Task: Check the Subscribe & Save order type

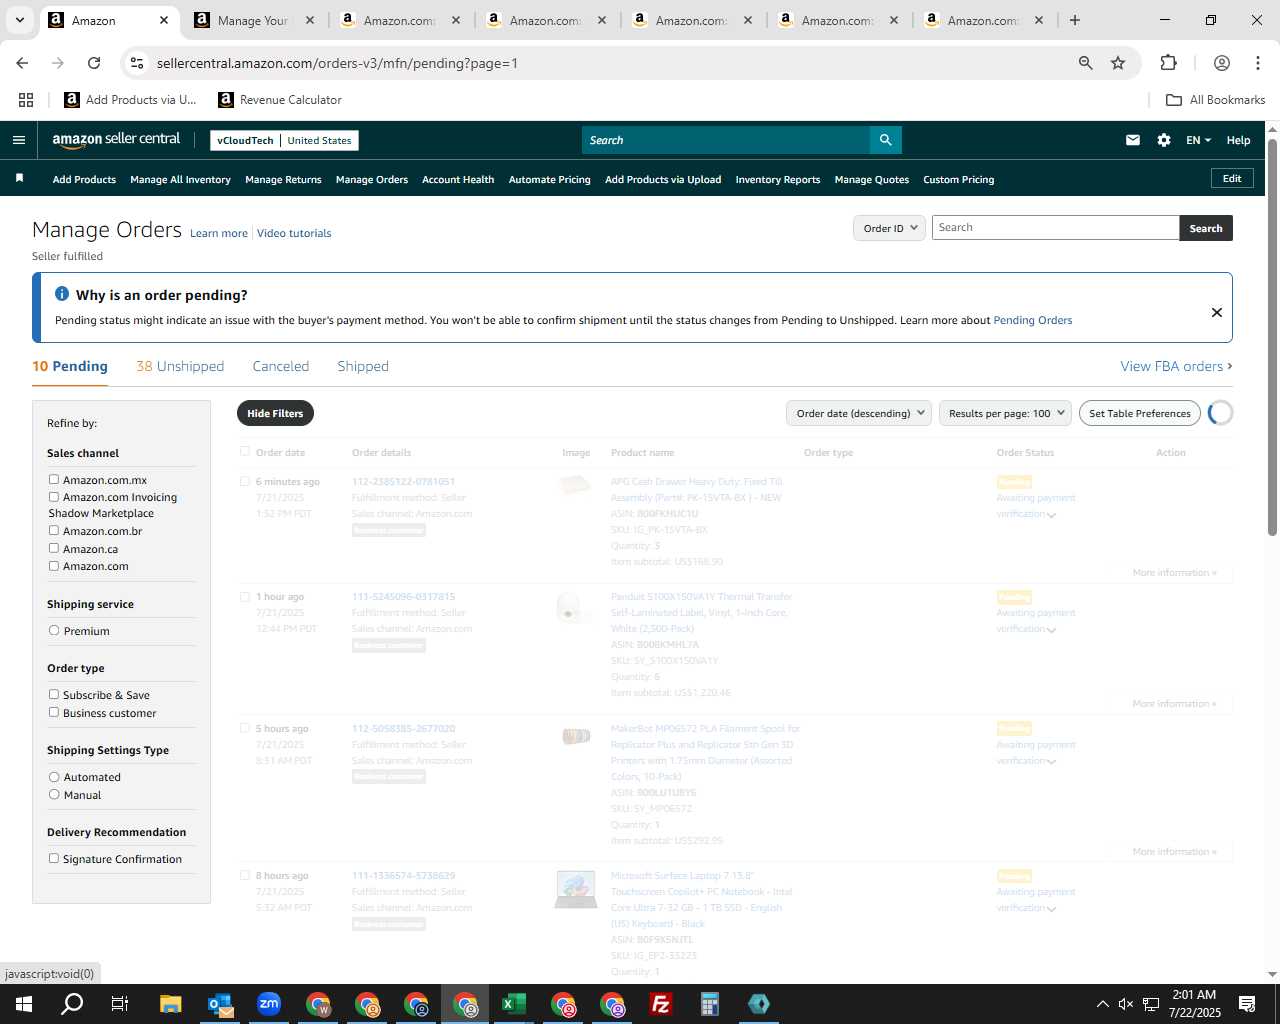Action: pos(54,695)
